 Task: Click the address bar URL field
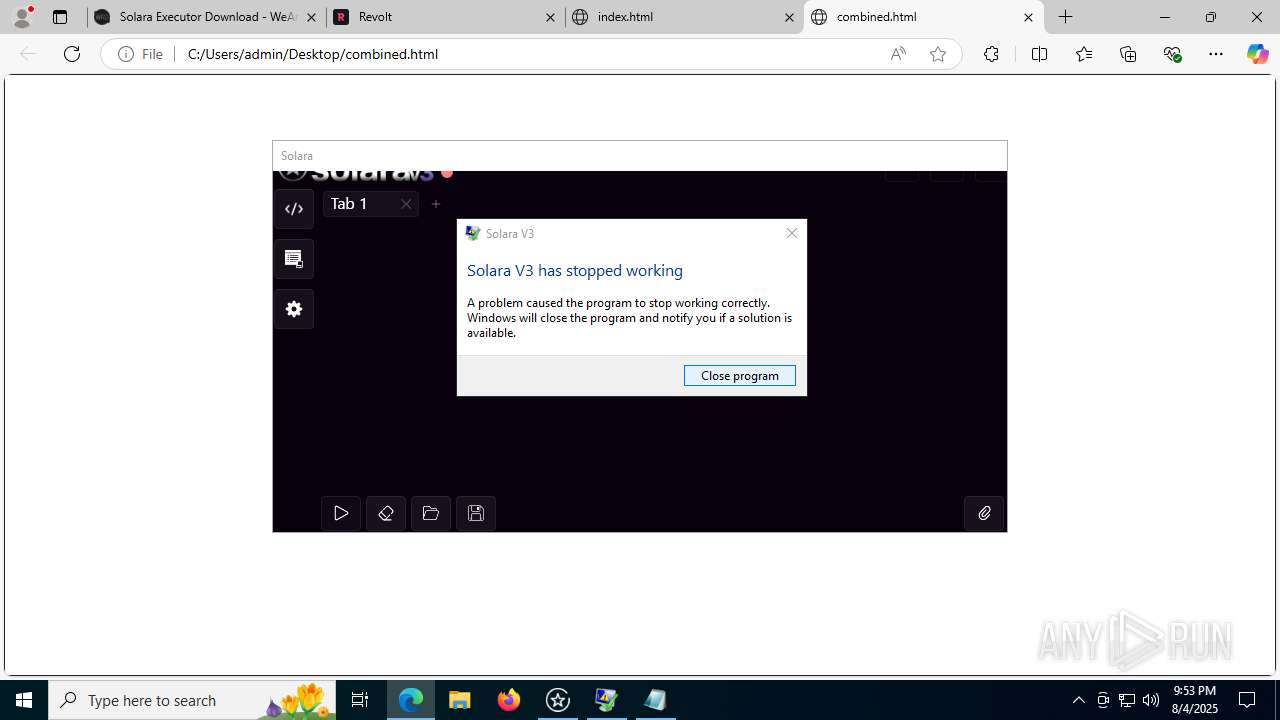coord(530,54)
